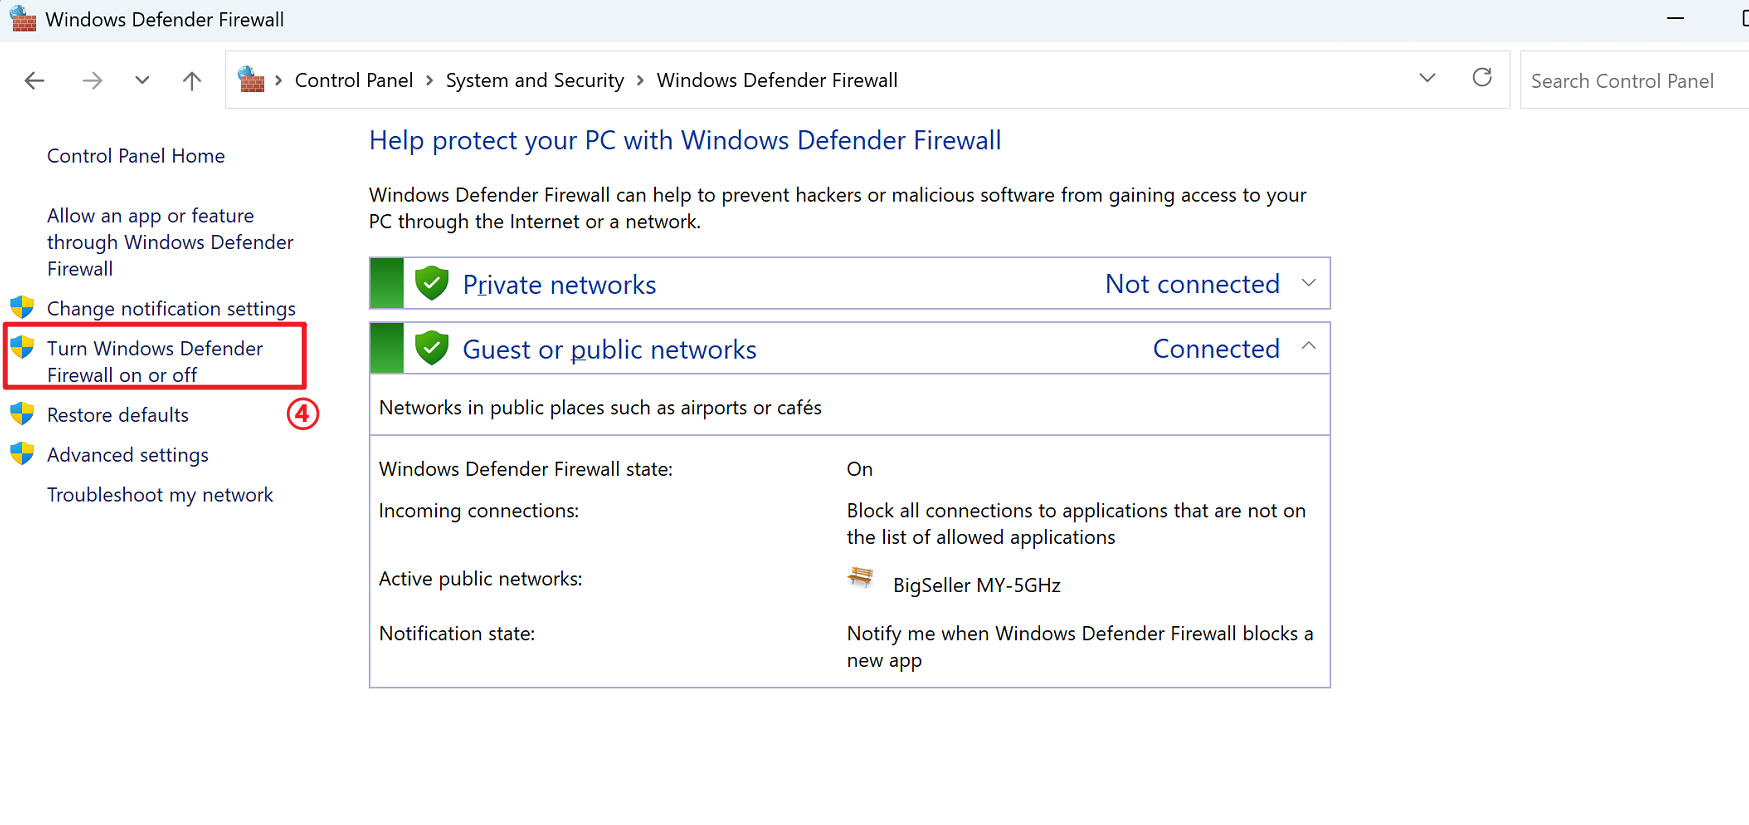Click the green shield beside Private networks
Screen dimensions: 1749x825
pos(432,283)
